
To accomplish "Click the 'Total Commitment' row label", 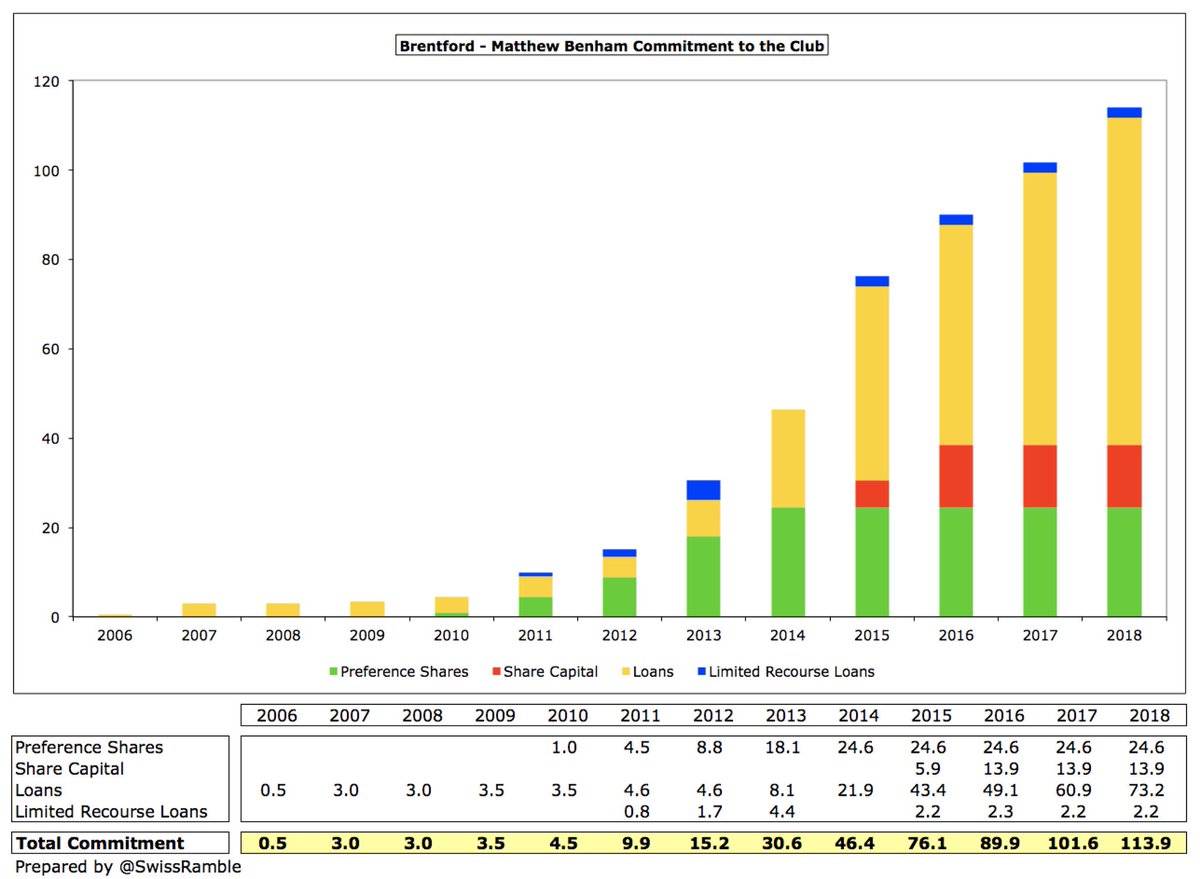I will (101, 844).
